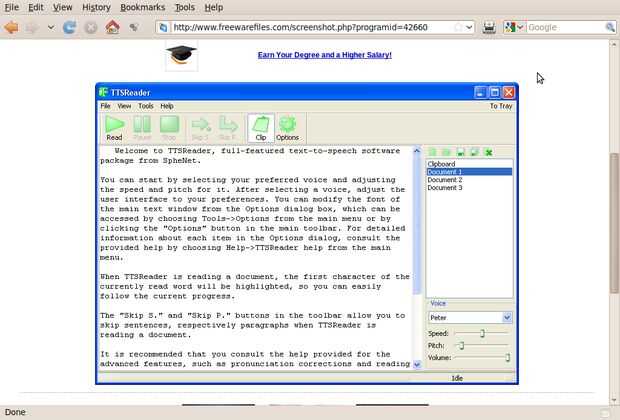Open the browser File menu
Image resolution: width=620 pixels, height=420 pixels.
pos(12,8)
